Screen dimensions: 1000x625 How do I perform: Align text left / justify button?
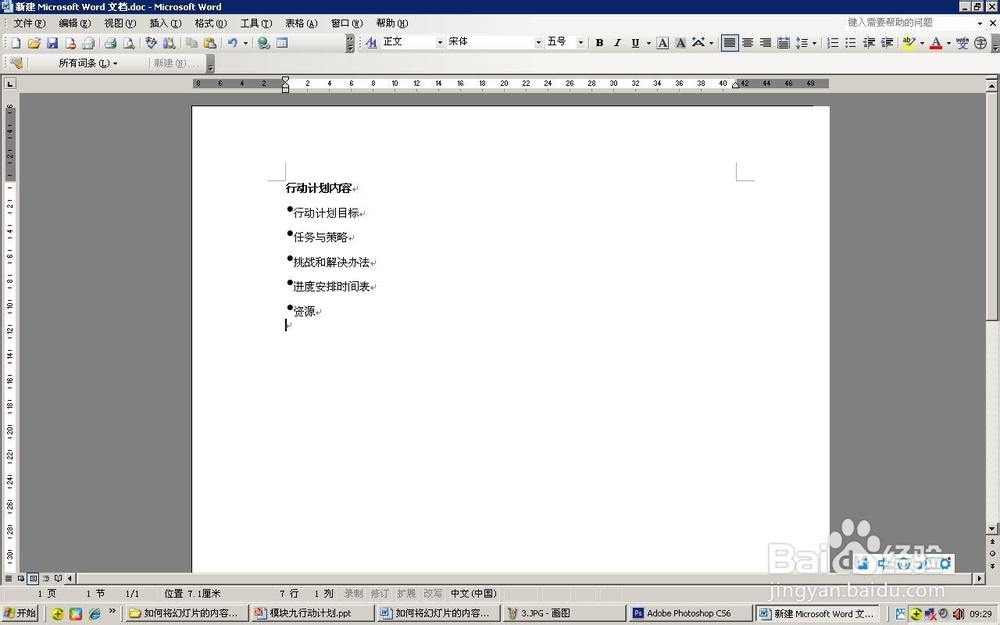coord(730,43)
